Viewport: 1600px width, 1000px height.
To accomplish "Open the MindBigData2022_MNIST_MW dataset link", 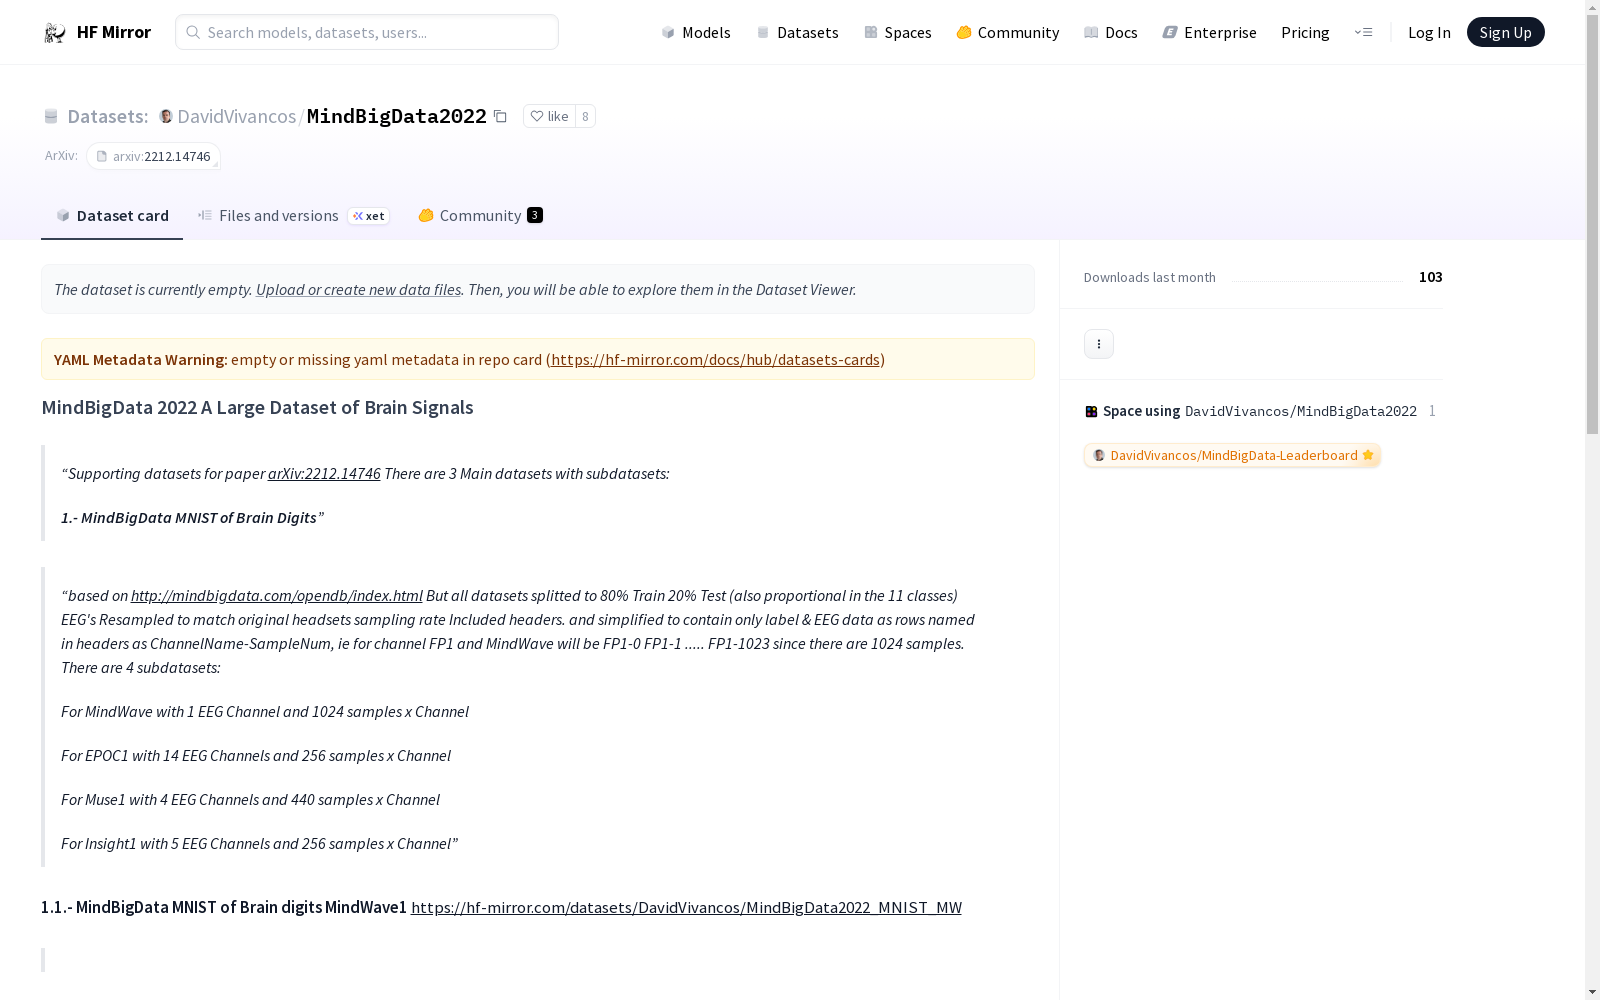I will (686, 907).
